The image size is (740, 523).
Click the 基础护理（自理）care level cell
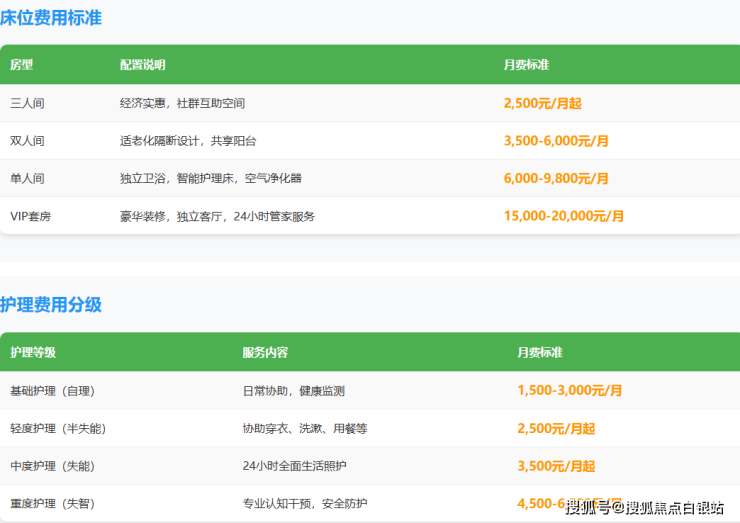coord(52,391)
